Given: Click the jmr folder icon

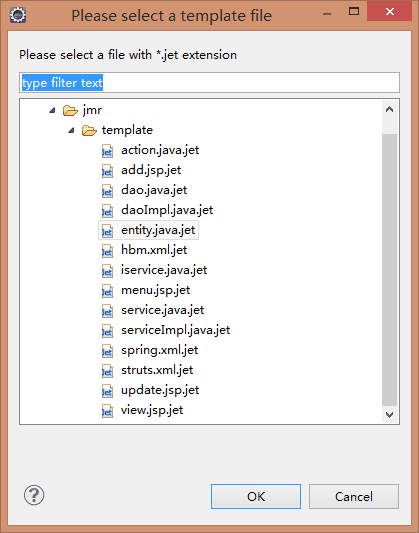Looking at the screenshot, I should (x=70, y=110).
